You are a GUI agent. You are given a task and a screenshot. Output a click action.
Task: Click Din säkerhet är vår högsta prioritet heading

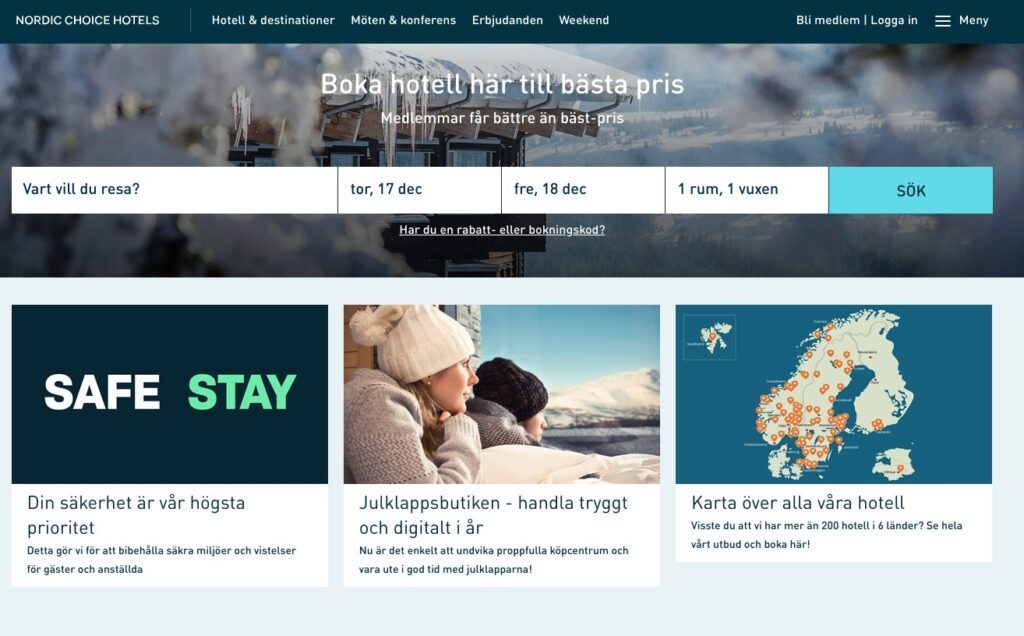point(136,515)
